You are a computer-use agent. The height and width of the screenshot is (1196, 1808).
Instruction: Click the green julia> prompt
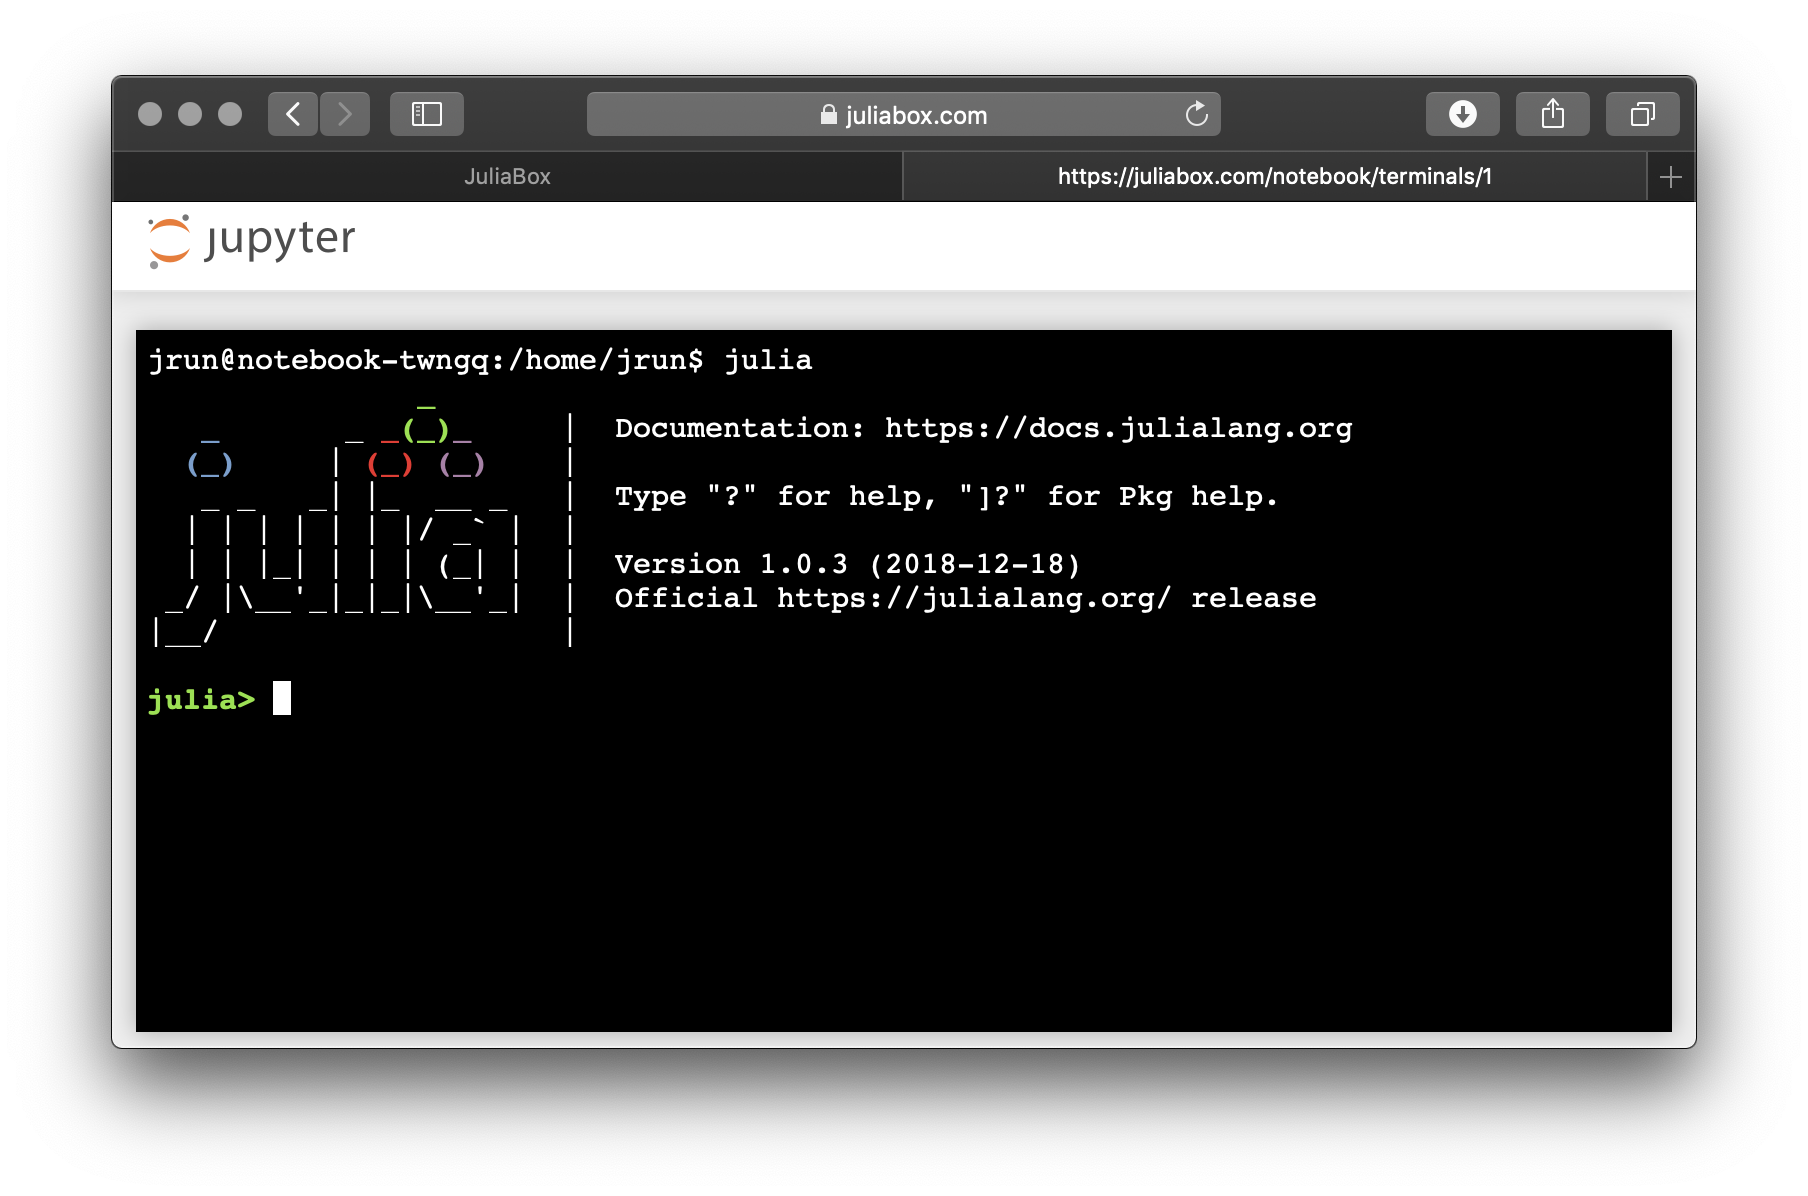tap(202, 699)
